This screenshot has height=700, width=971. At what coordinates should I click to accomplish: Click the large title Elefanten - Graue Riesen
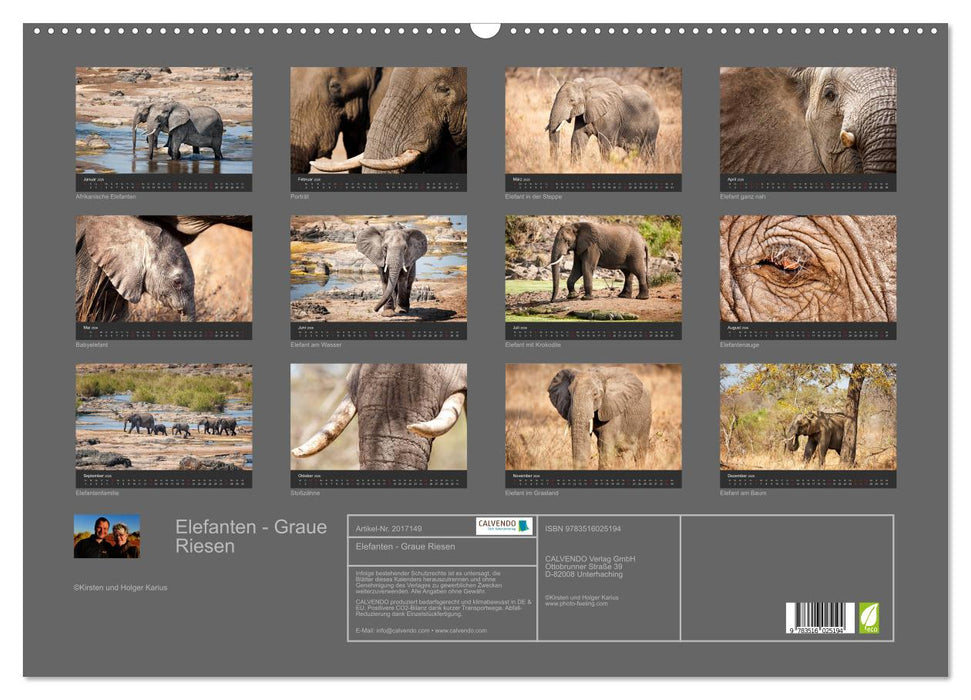250,536
